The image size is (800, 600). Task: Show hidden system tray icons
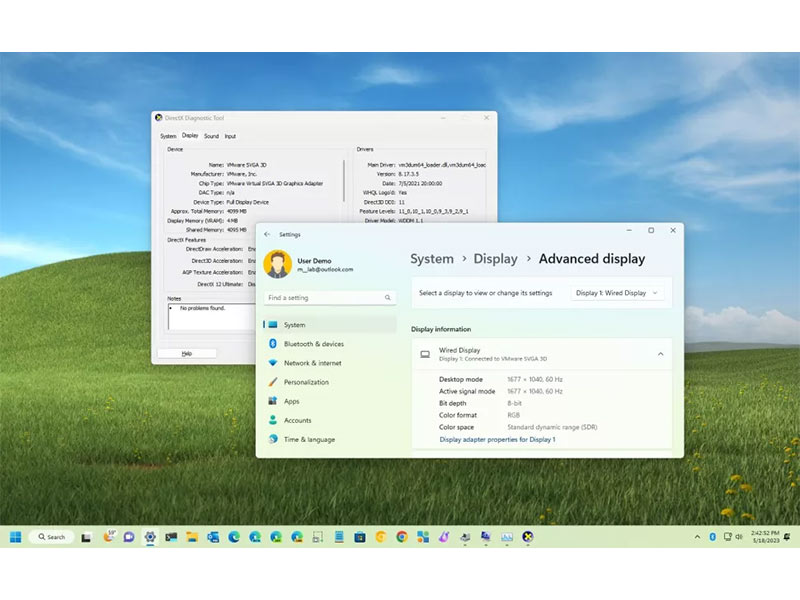[x=697, y=537]
